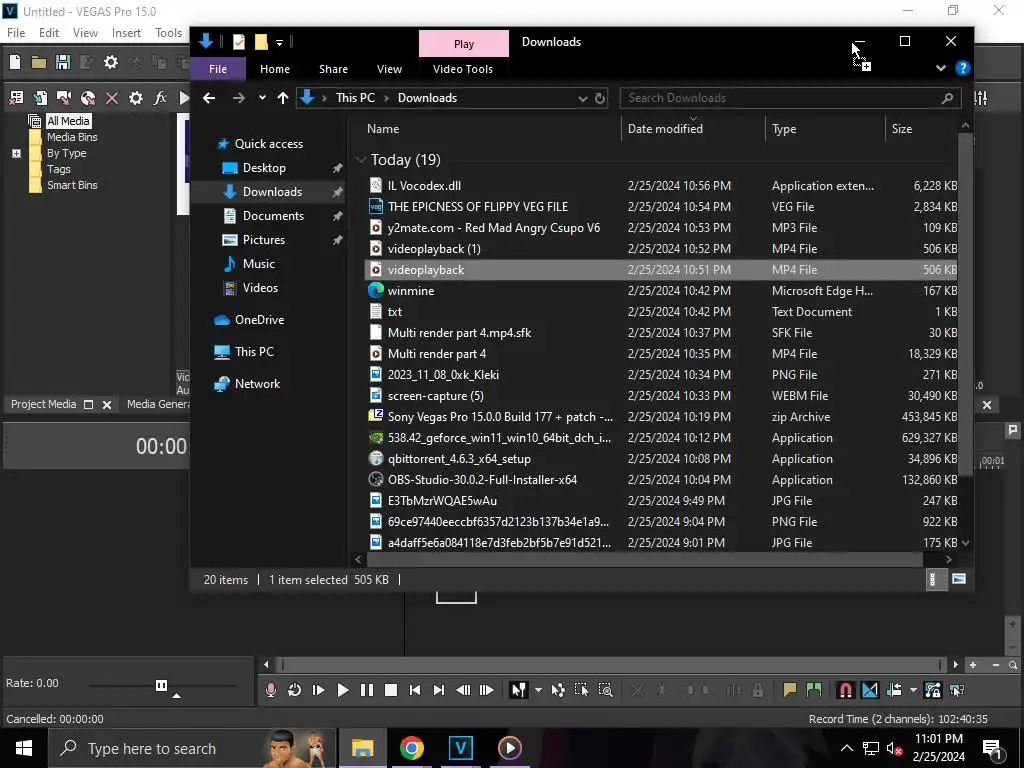Screen dimensions: 1024x768
Task: Toggle Automatic Crossfades icon
Action: pyautogui.click(x=870, y=690)
